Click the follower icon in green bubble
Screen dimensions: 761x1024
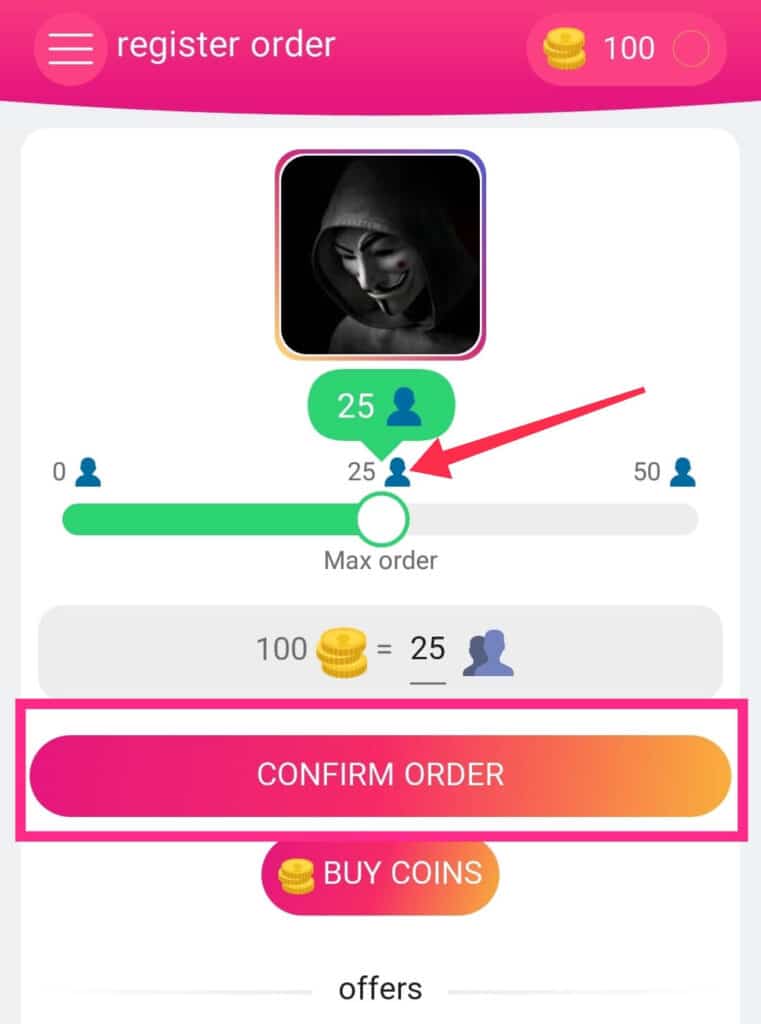pos(404,406)
